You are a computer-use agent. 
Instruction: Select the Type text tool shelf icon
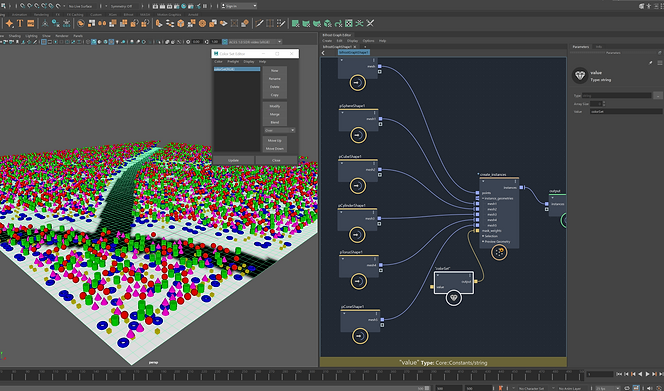coord(20,23)
